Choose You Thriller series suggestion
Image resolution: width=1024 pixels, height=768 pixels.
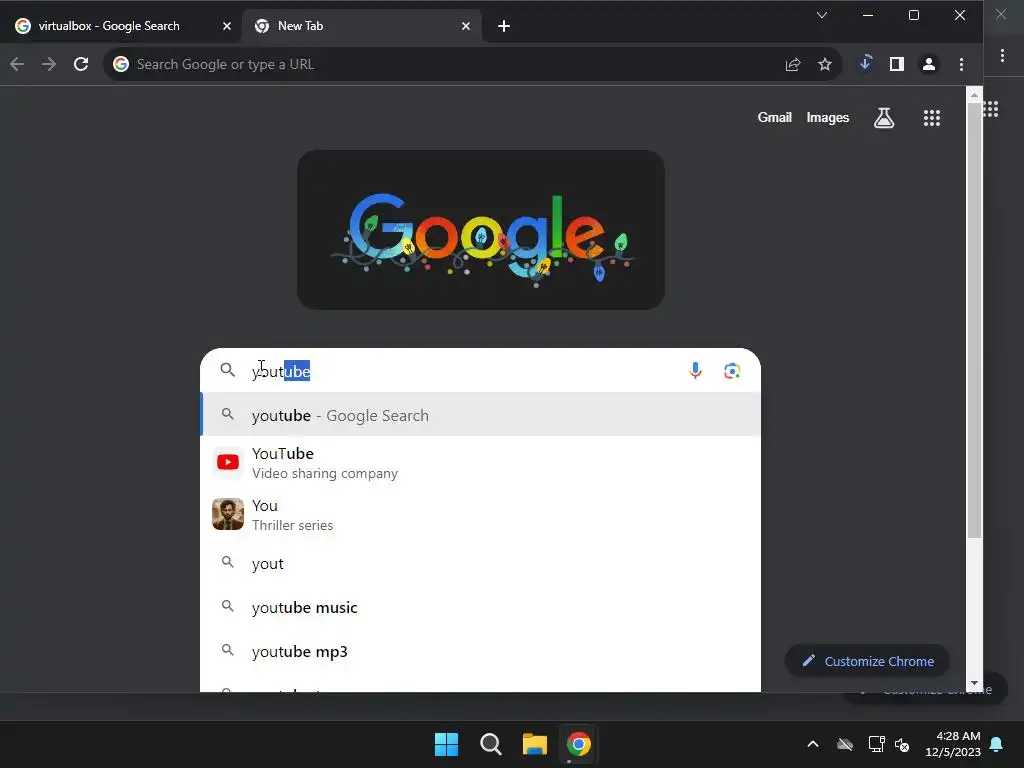[481, 515]
